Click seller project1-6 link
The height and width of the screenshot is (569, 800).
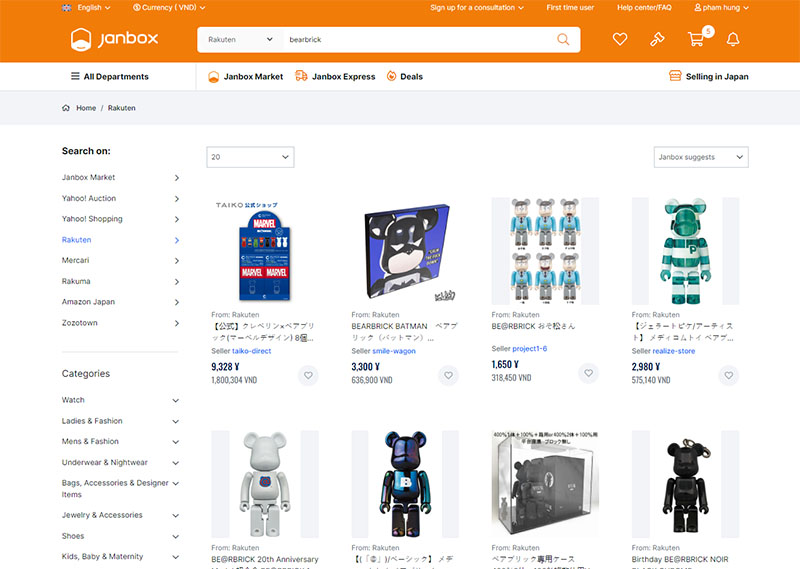530,349
